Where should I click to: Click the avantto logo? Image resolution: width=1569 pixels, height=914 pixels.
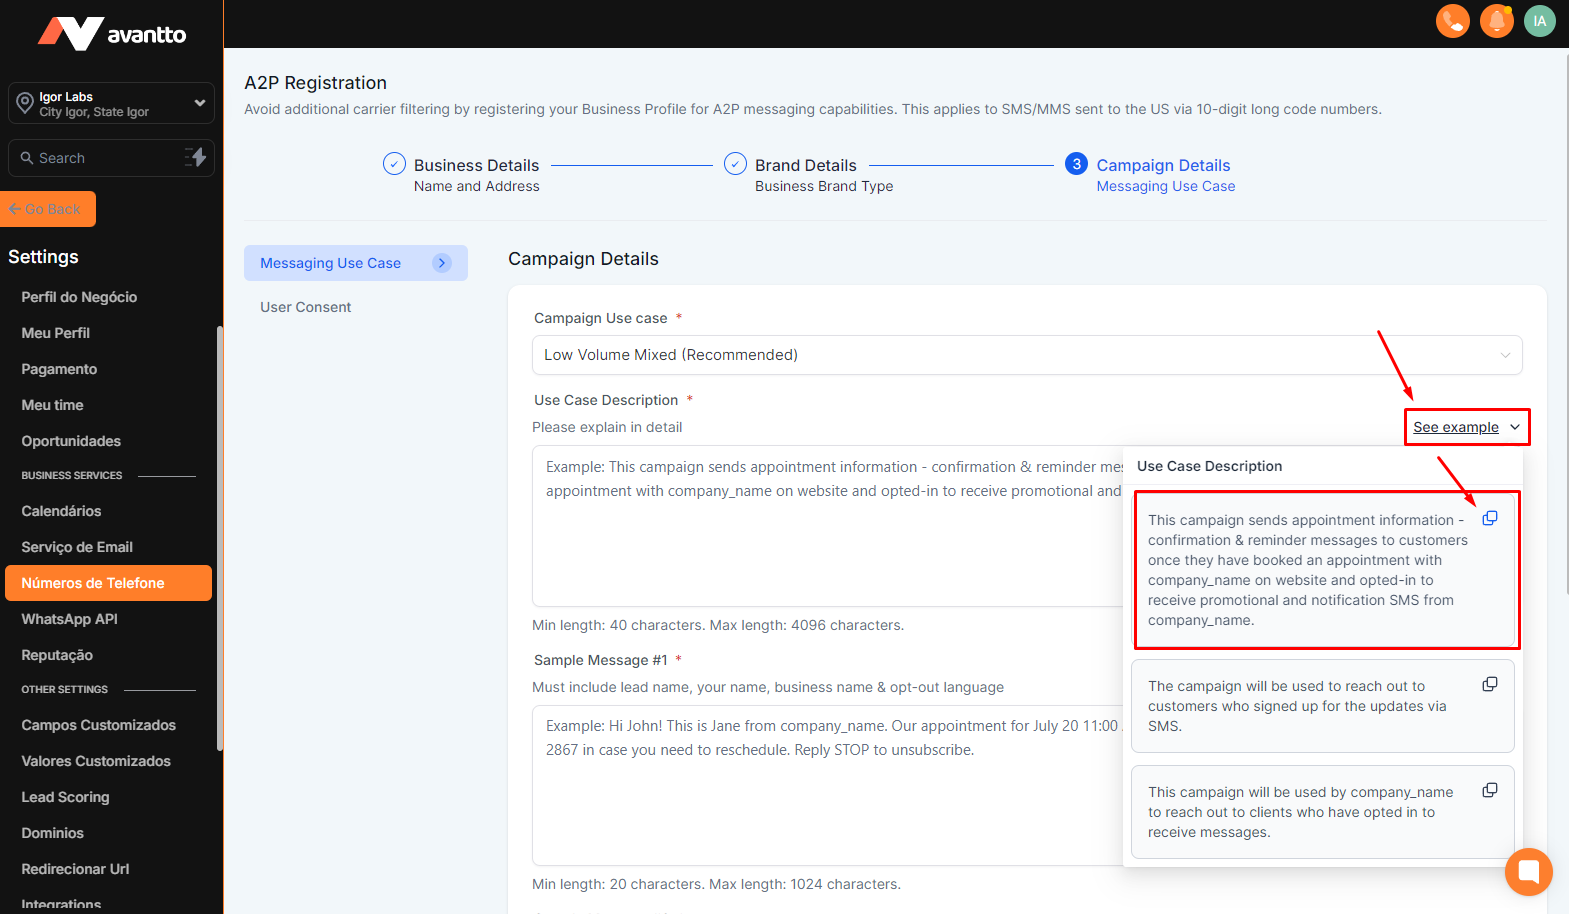pos(112,34)
